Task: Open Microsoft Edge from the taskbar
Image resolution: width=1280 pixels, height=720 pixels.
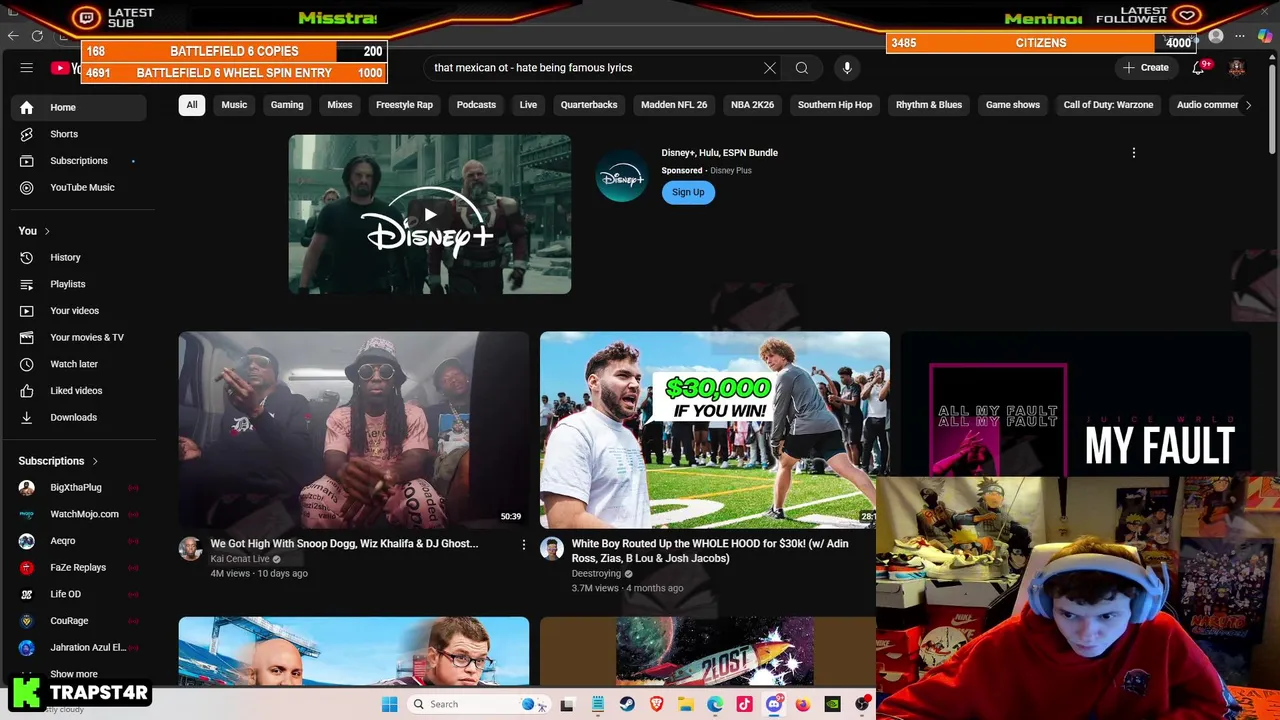Action: point(715,704)
